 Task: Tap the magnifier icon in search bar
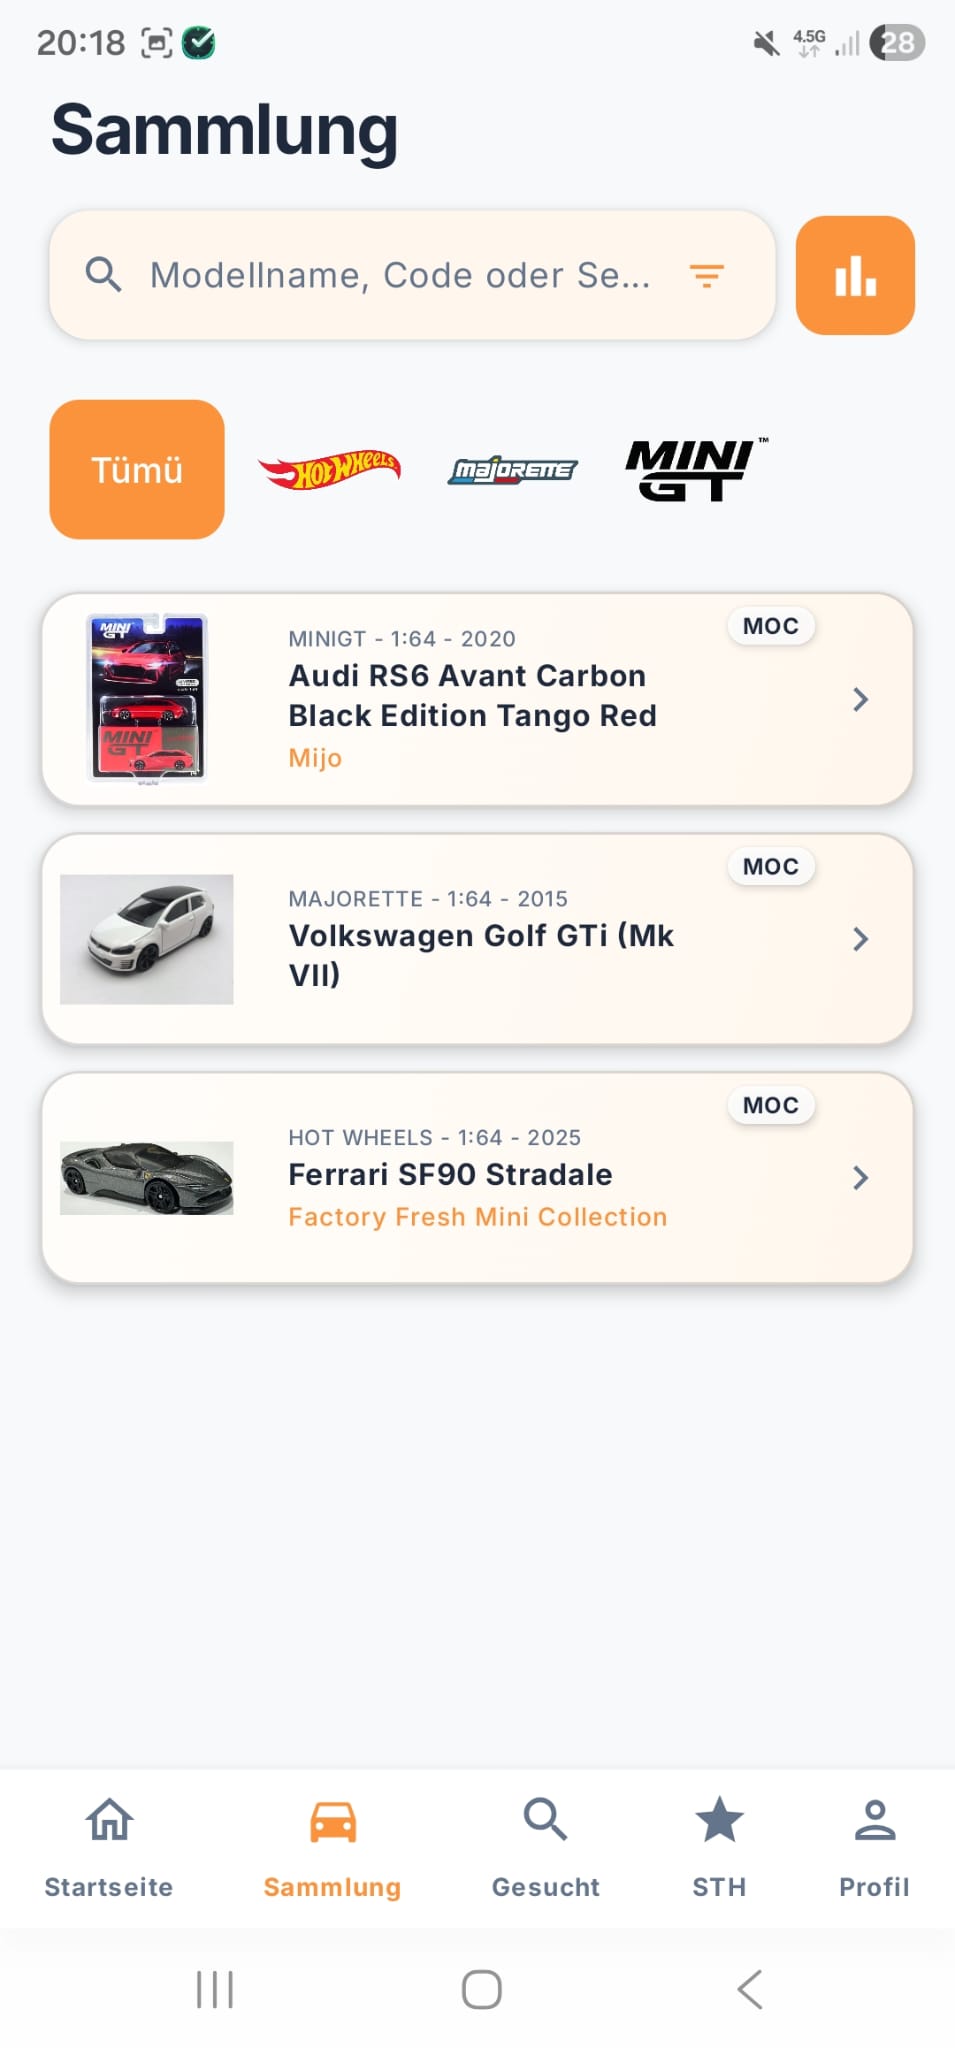coord(103,274)
